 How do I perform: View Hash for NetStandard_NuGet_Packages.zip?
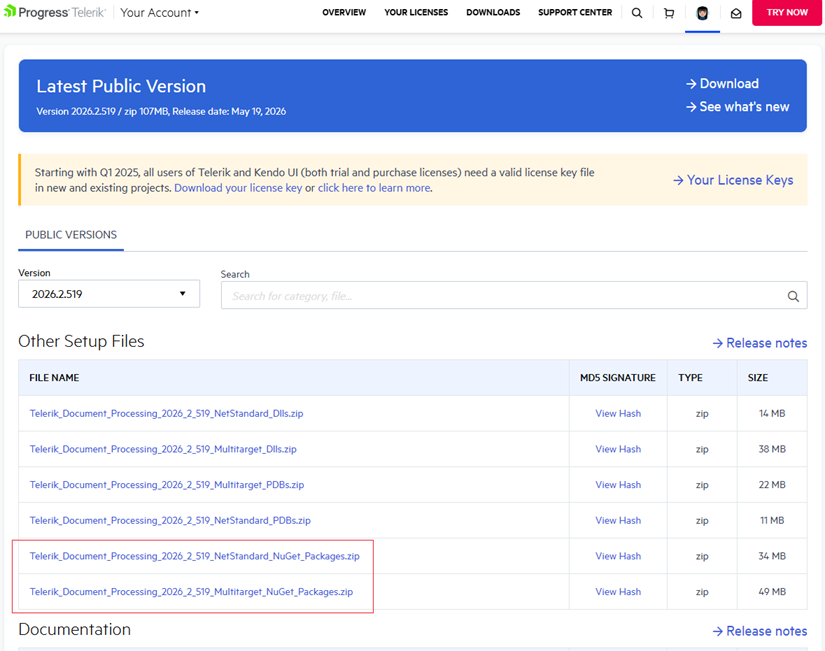tap(618, 556)
